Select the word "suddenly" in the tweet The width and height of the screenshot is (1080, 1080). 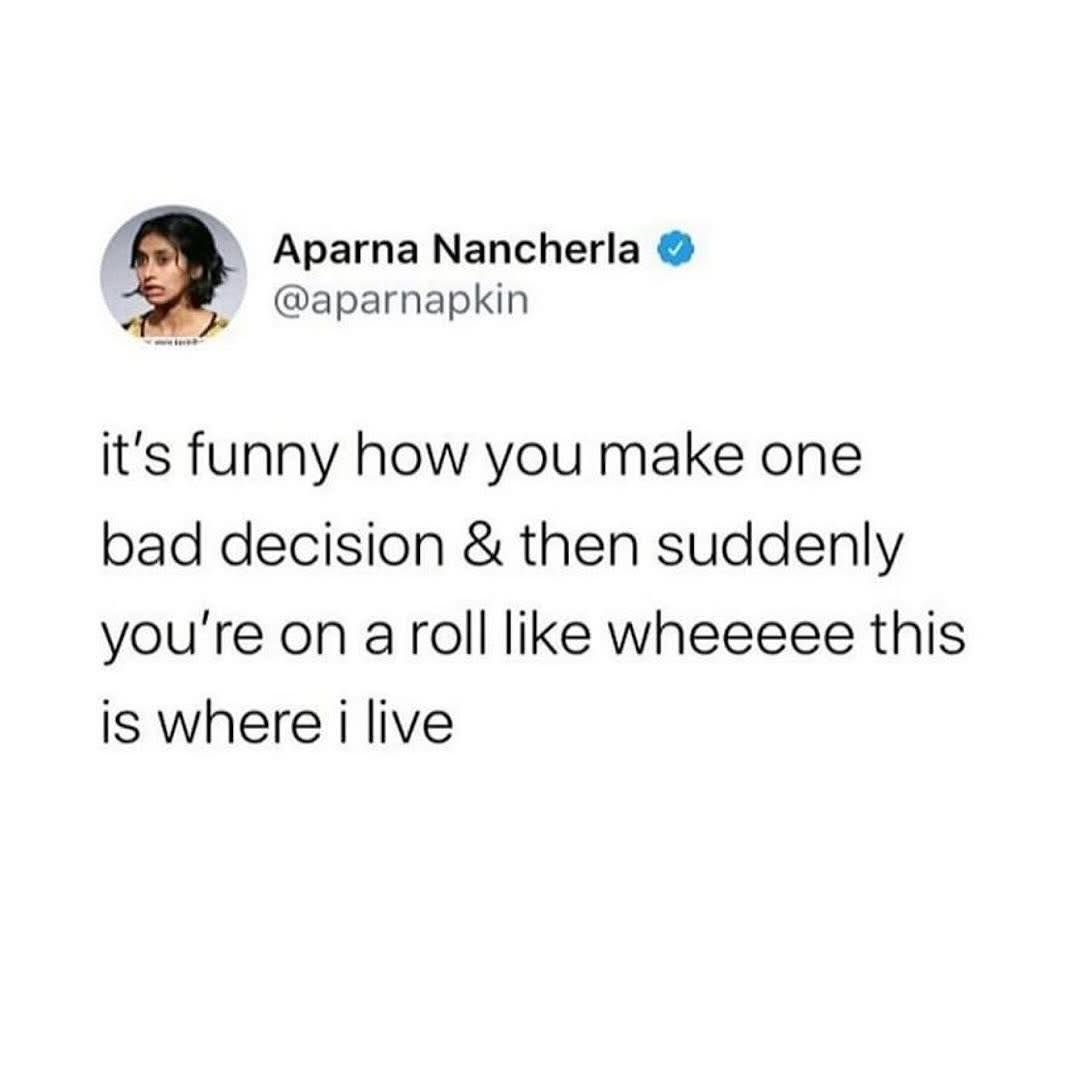(780, 549)
